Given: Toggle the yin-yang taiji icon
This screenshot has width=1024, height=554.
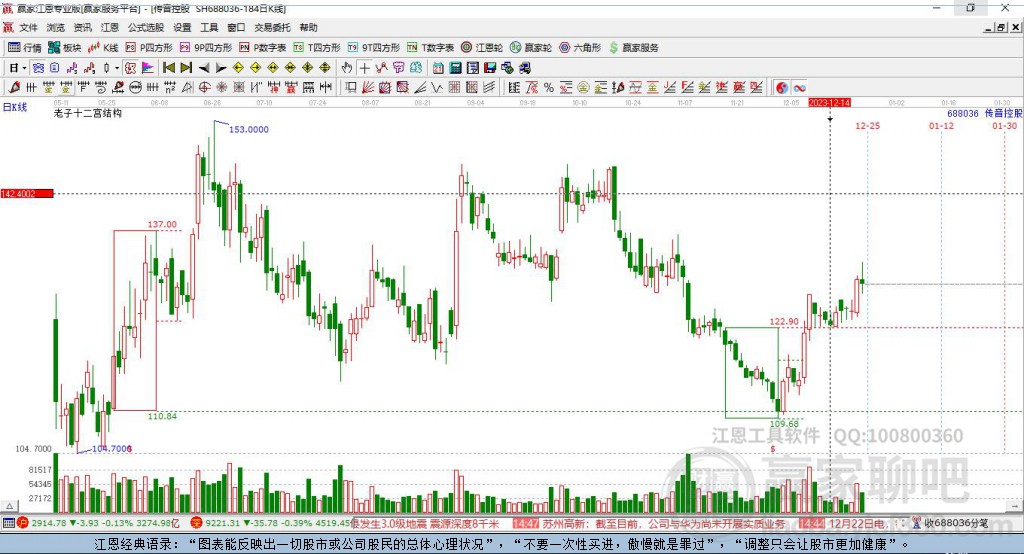Looking at the screenshot, I should 782,88.
